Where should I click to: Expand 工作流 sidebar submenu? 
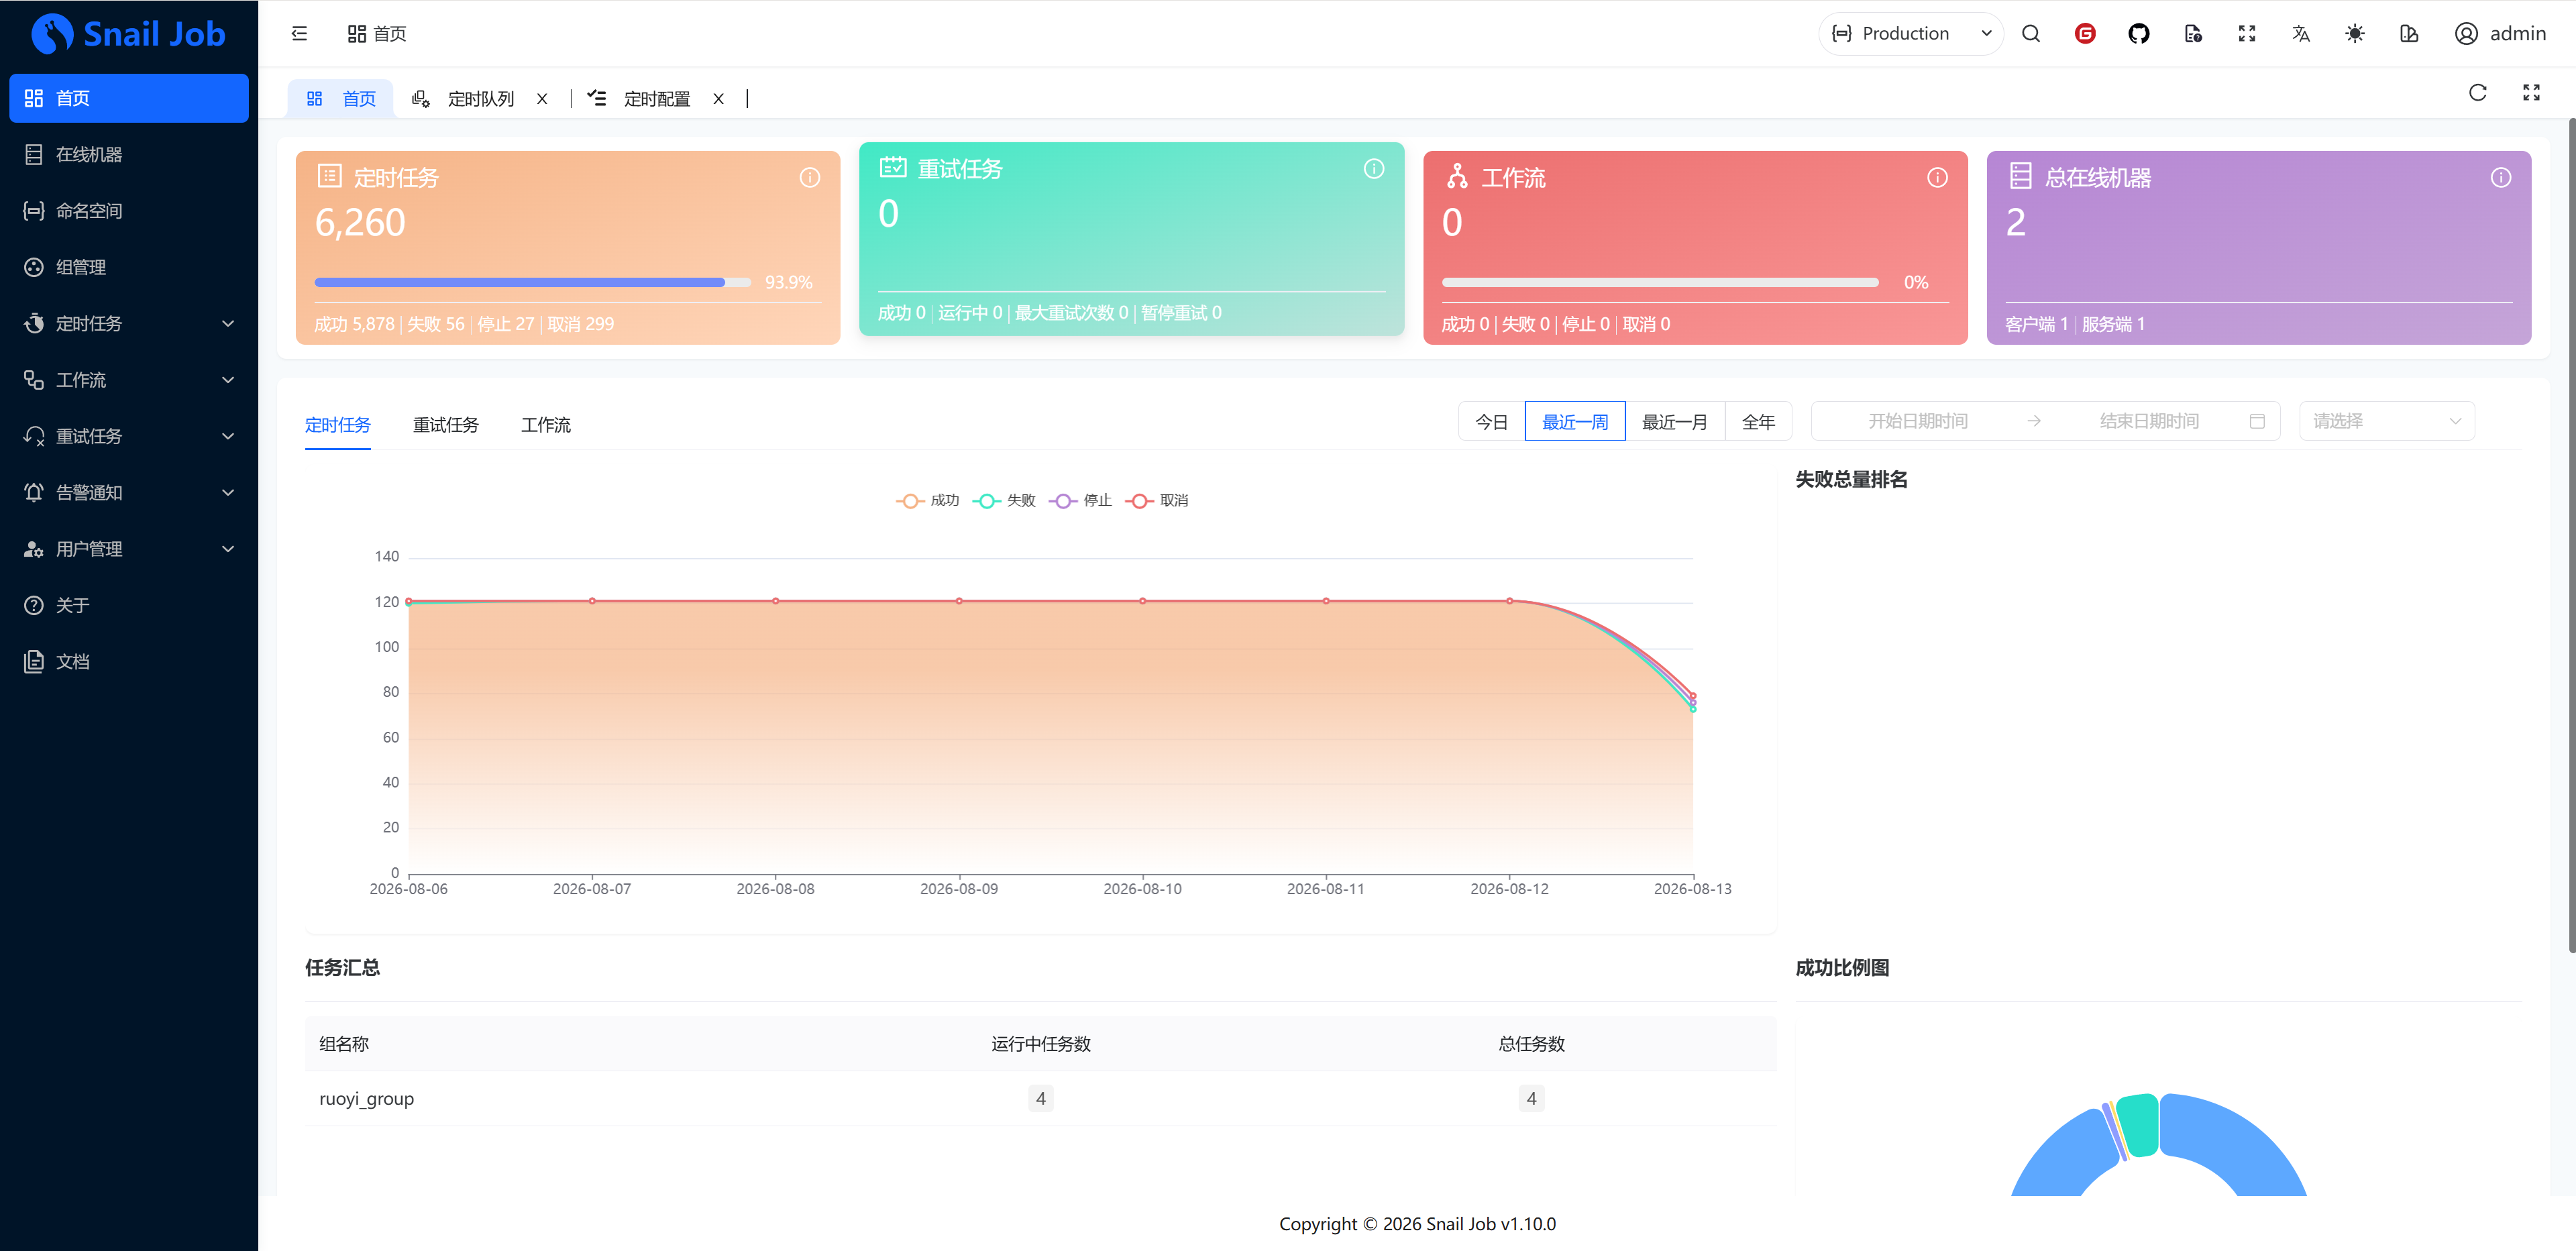click(x=129, y=380)
